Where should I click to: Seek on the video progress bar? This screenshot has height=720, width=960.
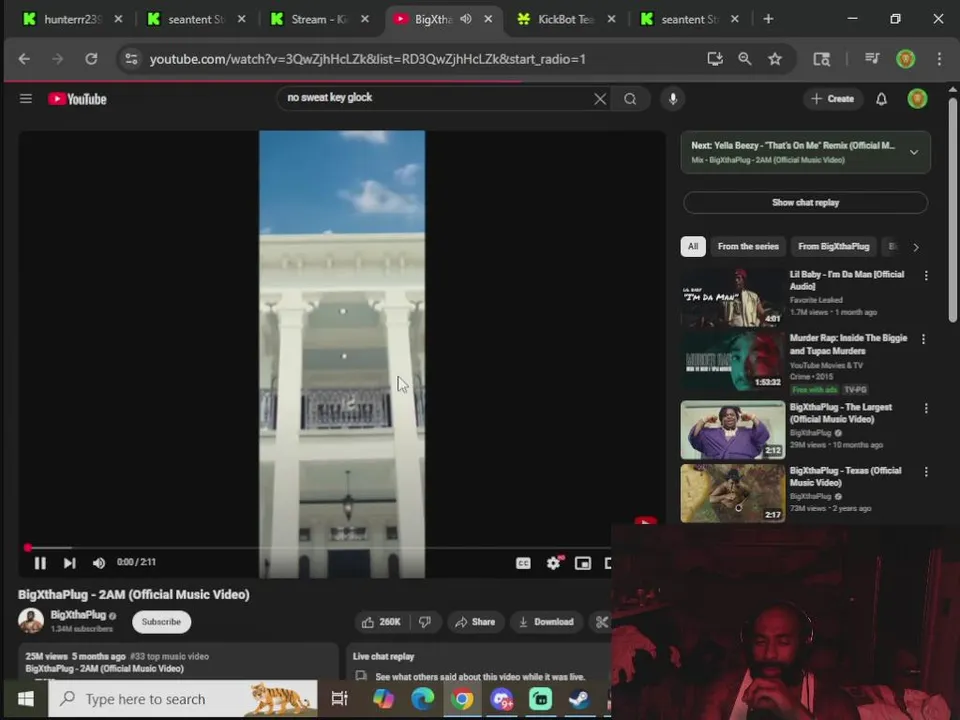318,547
